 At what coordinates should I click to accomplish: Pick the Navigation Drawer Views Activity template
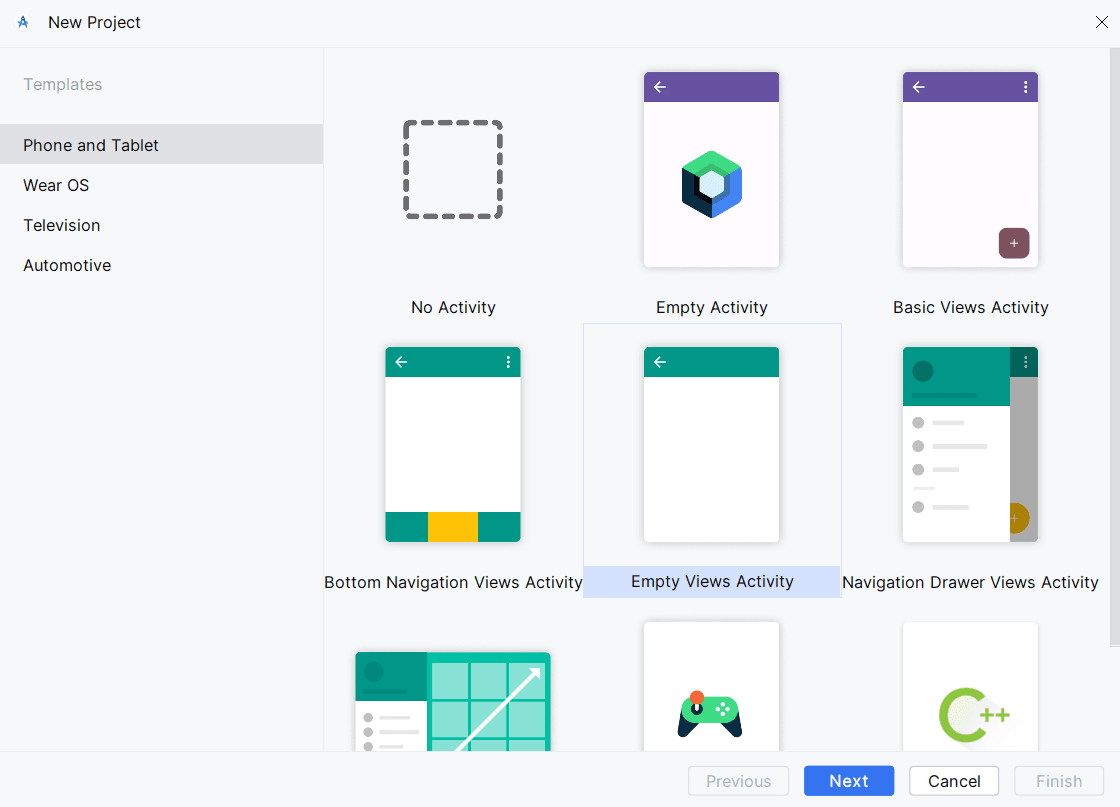[x=969, y=444]
